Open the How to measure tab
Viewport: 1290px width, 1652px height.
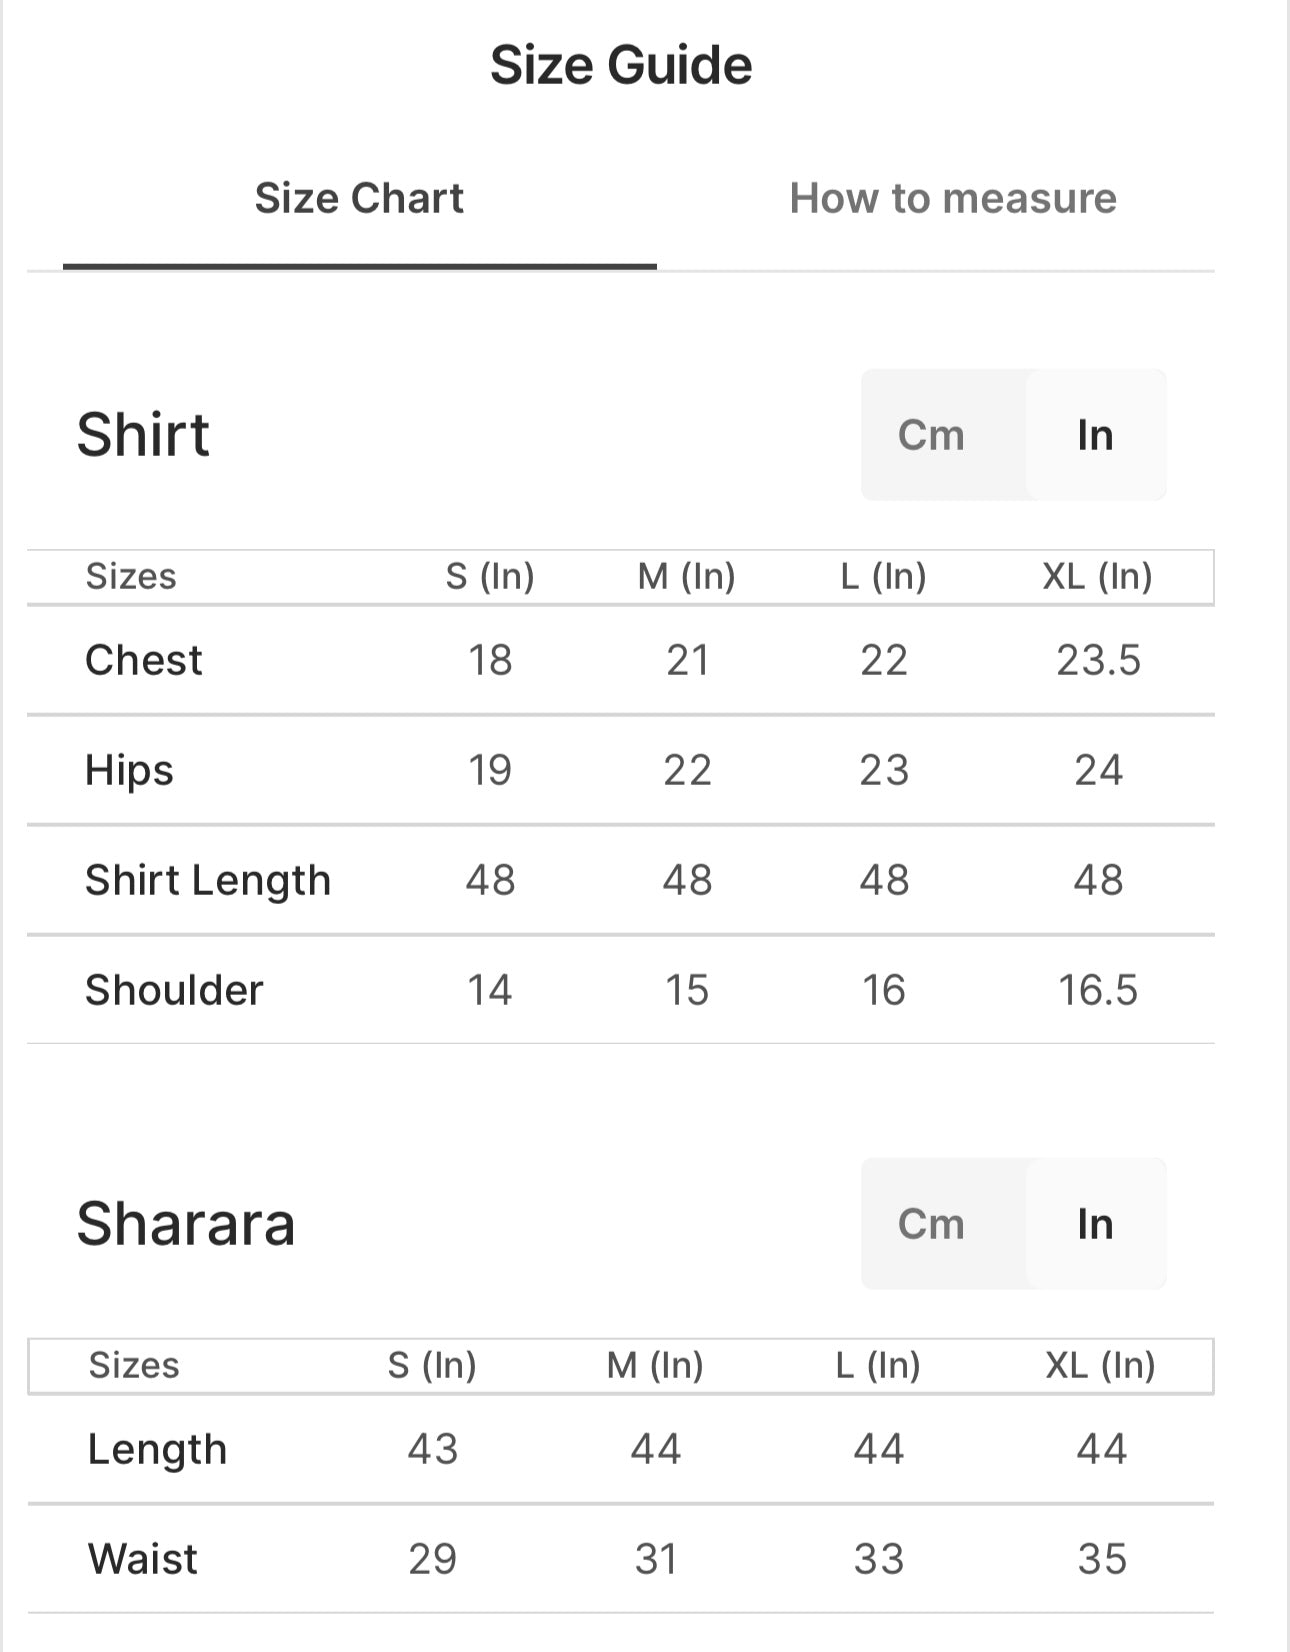(x=952, y=198)
